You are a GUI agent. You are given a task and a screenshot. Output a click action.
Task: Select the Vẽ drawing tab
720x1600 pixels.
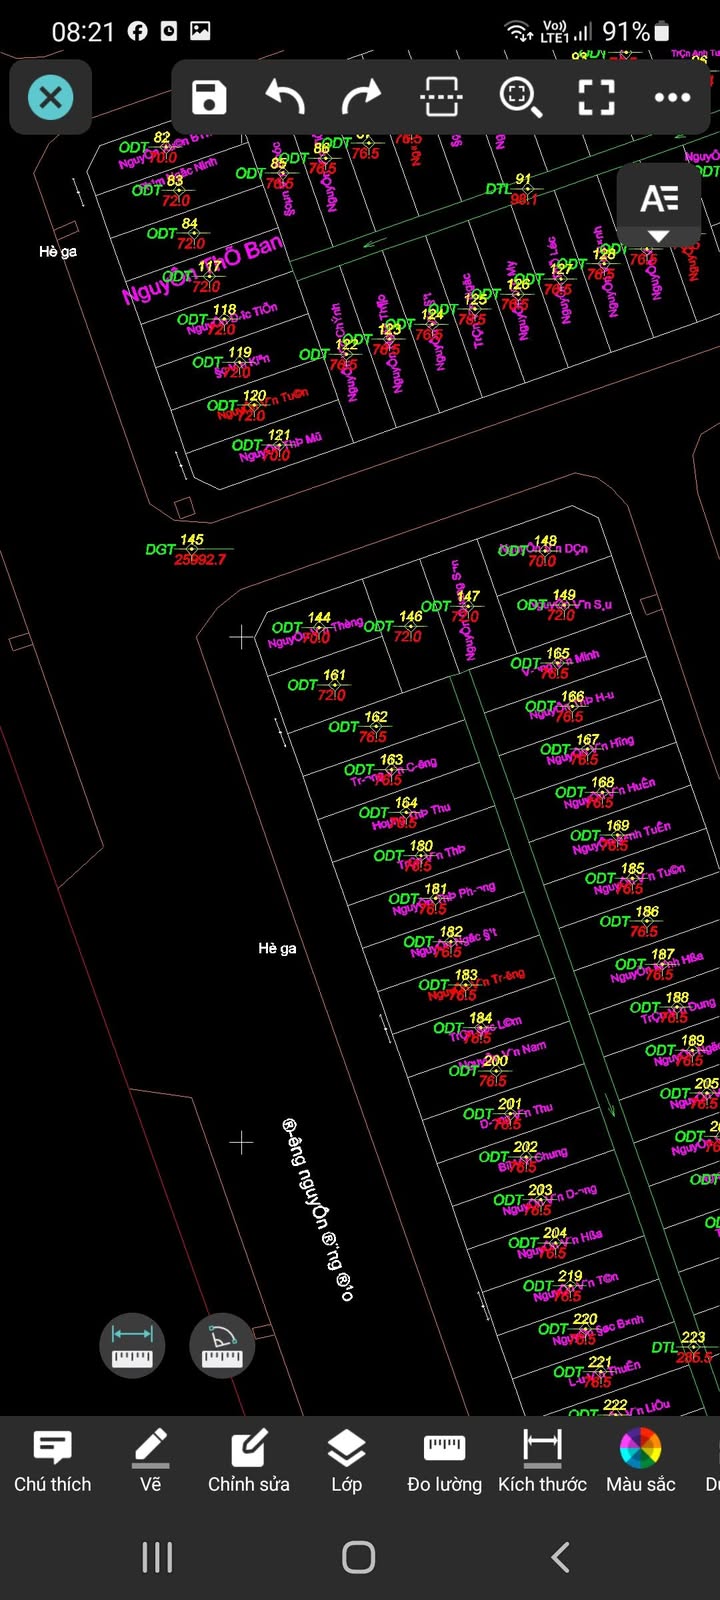(x=151, y=1461)
